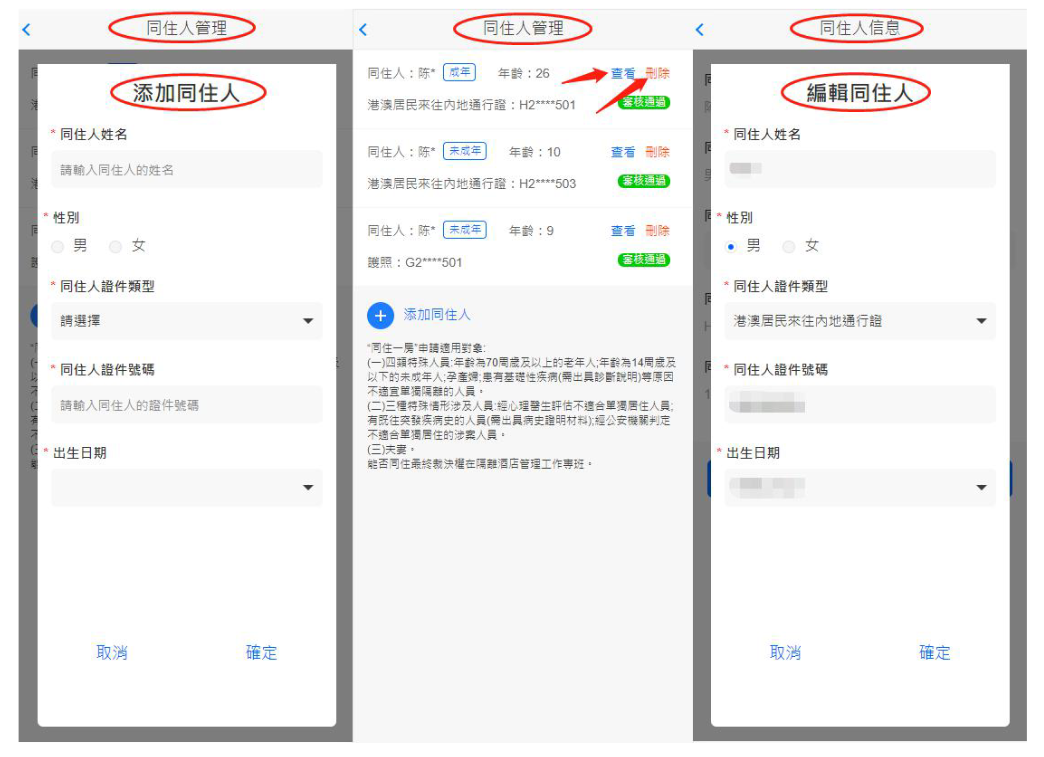Expand 港澳居民來往內地通行證 ID type dropdown
Screen dimensions: 1044x757
[x=860, y=321]
